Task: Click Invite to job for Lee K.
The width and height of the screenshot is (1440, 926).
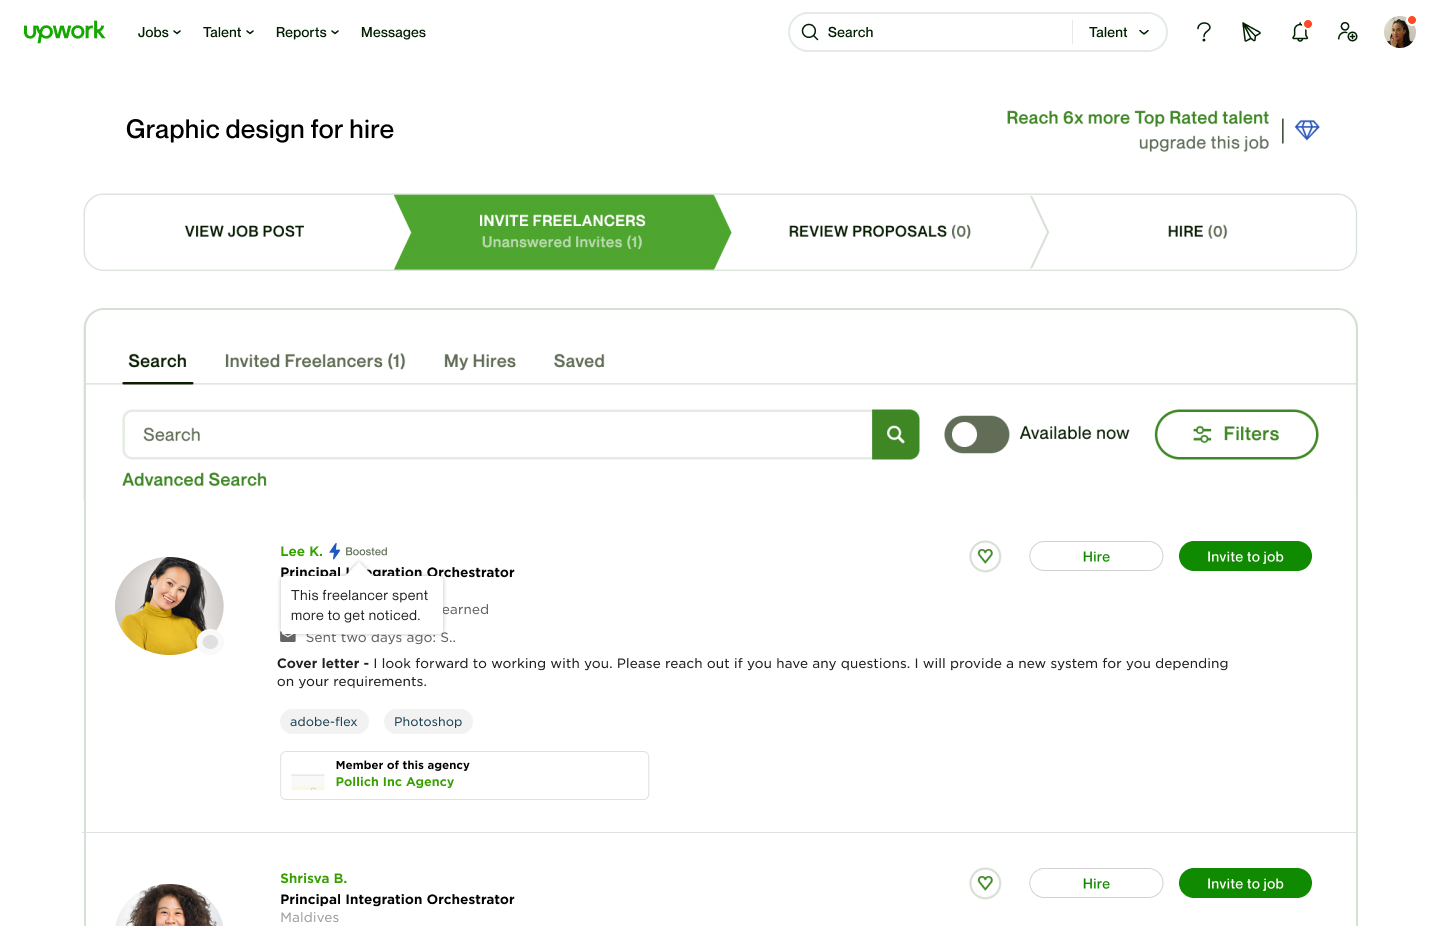Action: tap(1245, 556)
